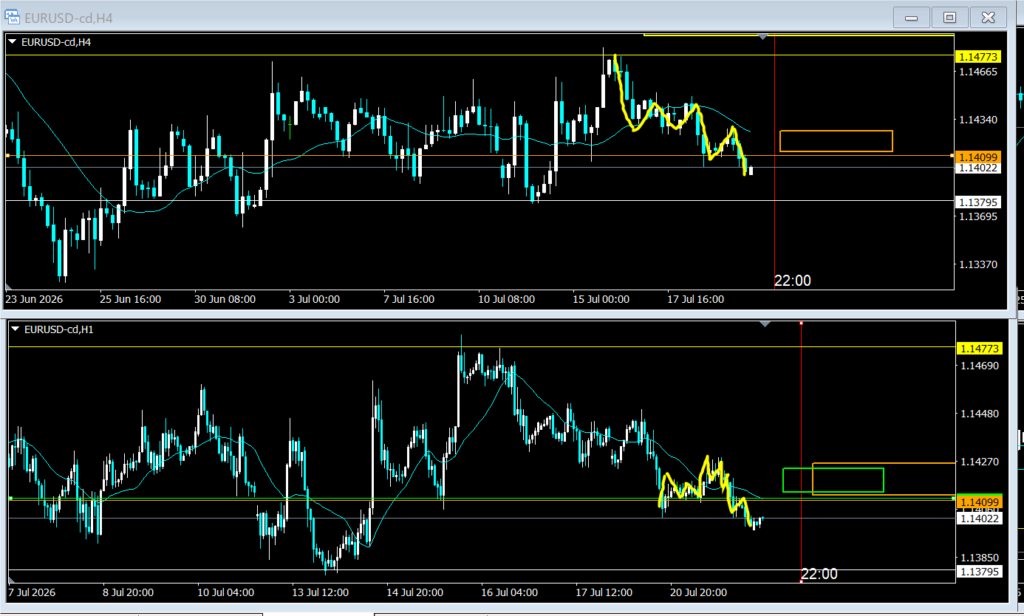Click the 8 Jul 20:00 time label

click(x=128, y=592)
